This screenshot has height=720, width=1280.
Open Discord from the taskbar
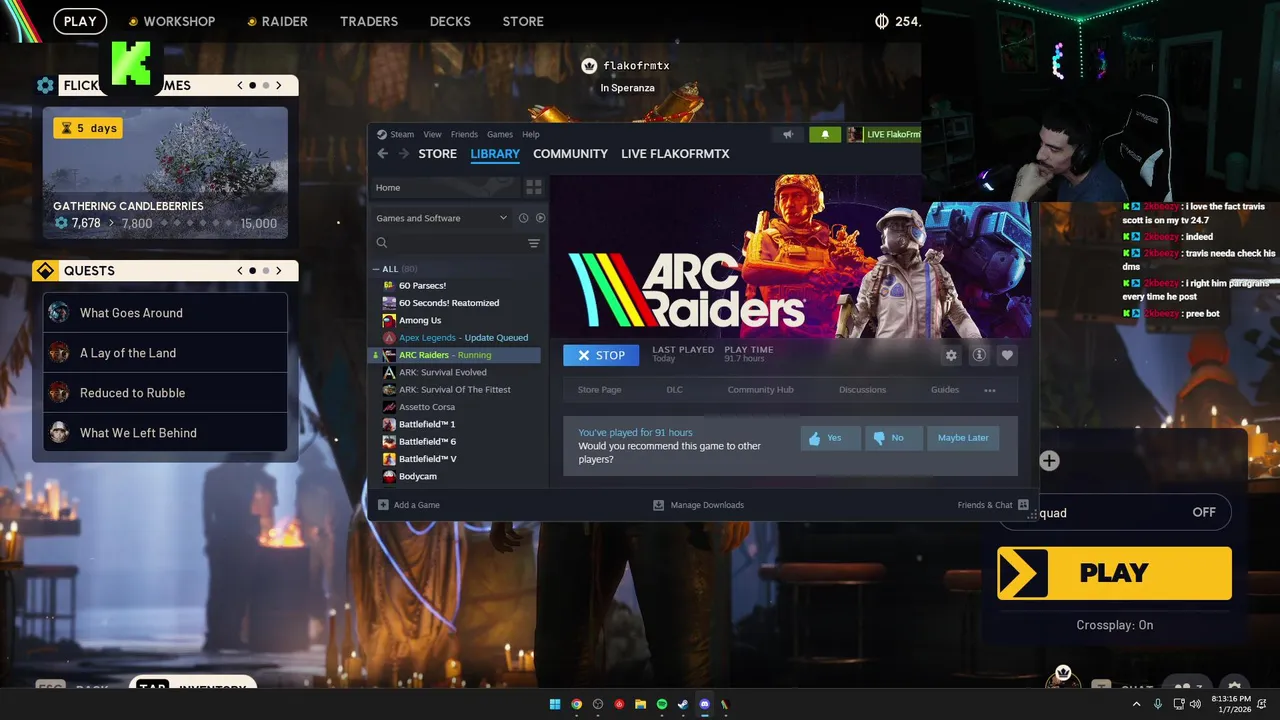click(705, 704)
